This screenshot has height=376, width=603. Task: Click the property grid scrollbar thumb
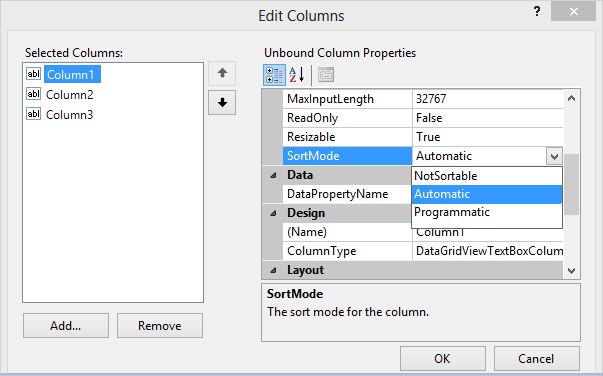click(571, 185)
